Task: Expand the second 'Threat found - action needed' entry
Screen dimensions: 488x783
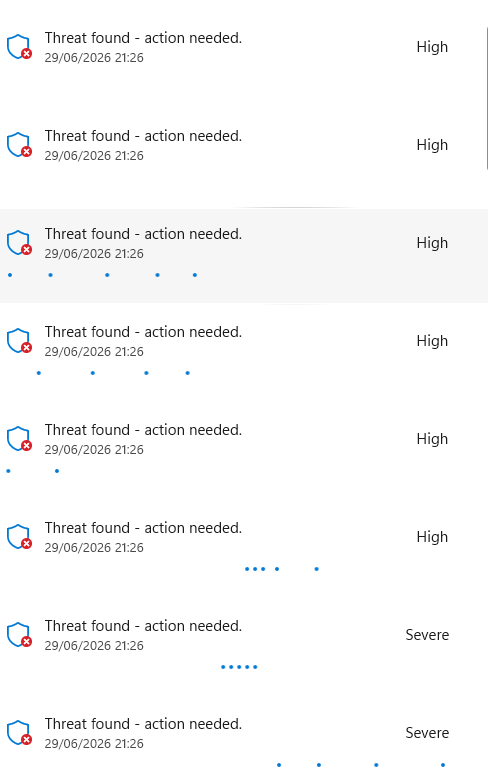Action: 143,136
